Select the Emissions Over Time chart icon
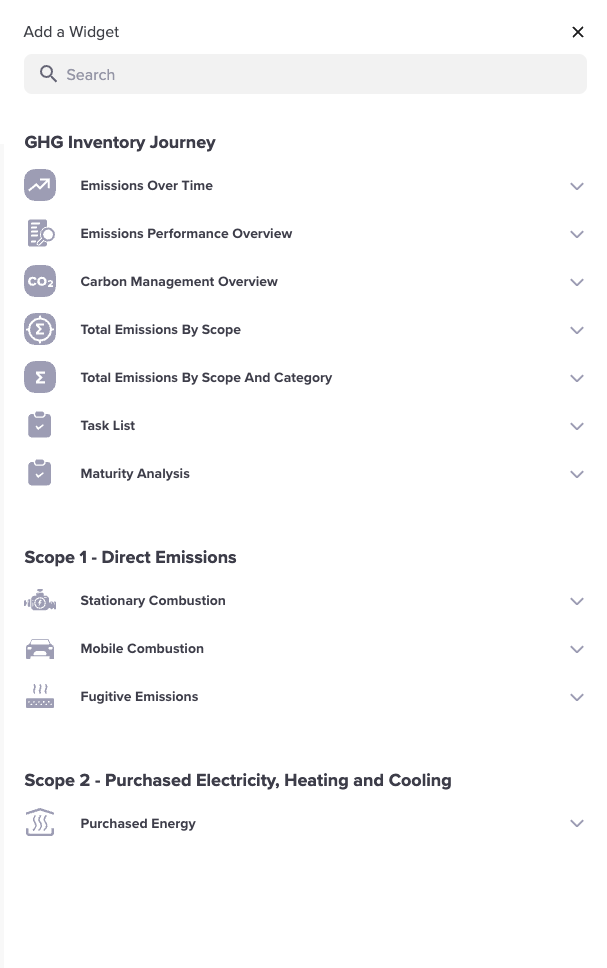Image resolution: width=607 pixels, height=968 pixels. coord(40,185)
